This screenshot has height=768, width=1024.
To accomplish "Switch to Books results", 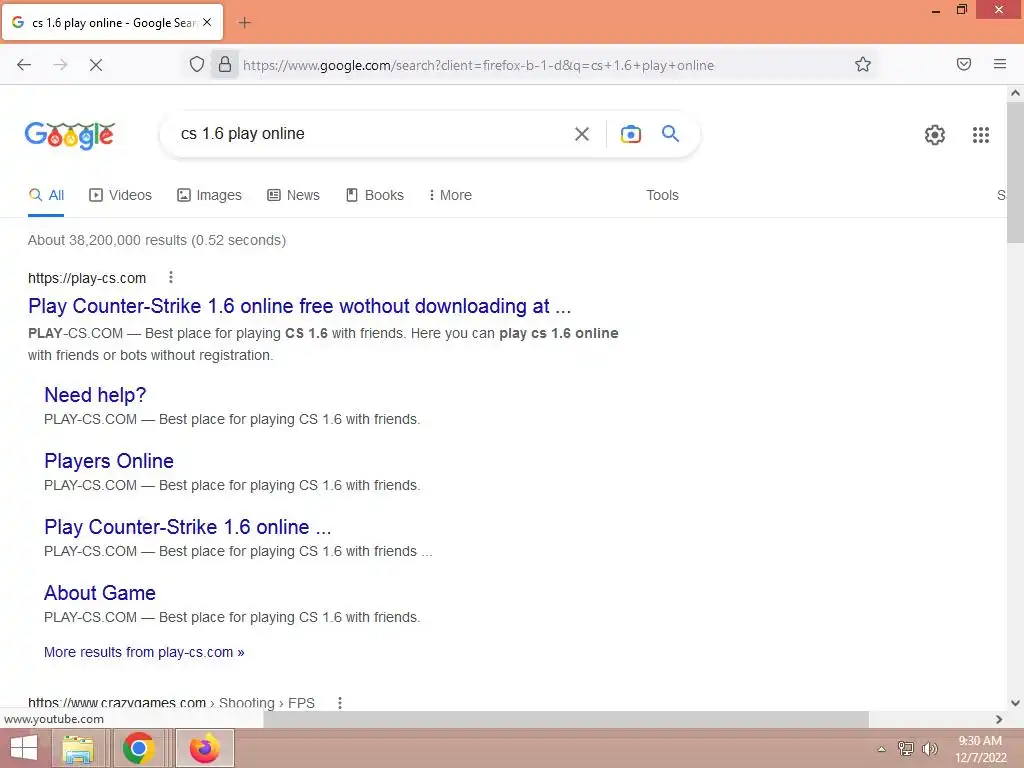I will (x=374, y=195).
